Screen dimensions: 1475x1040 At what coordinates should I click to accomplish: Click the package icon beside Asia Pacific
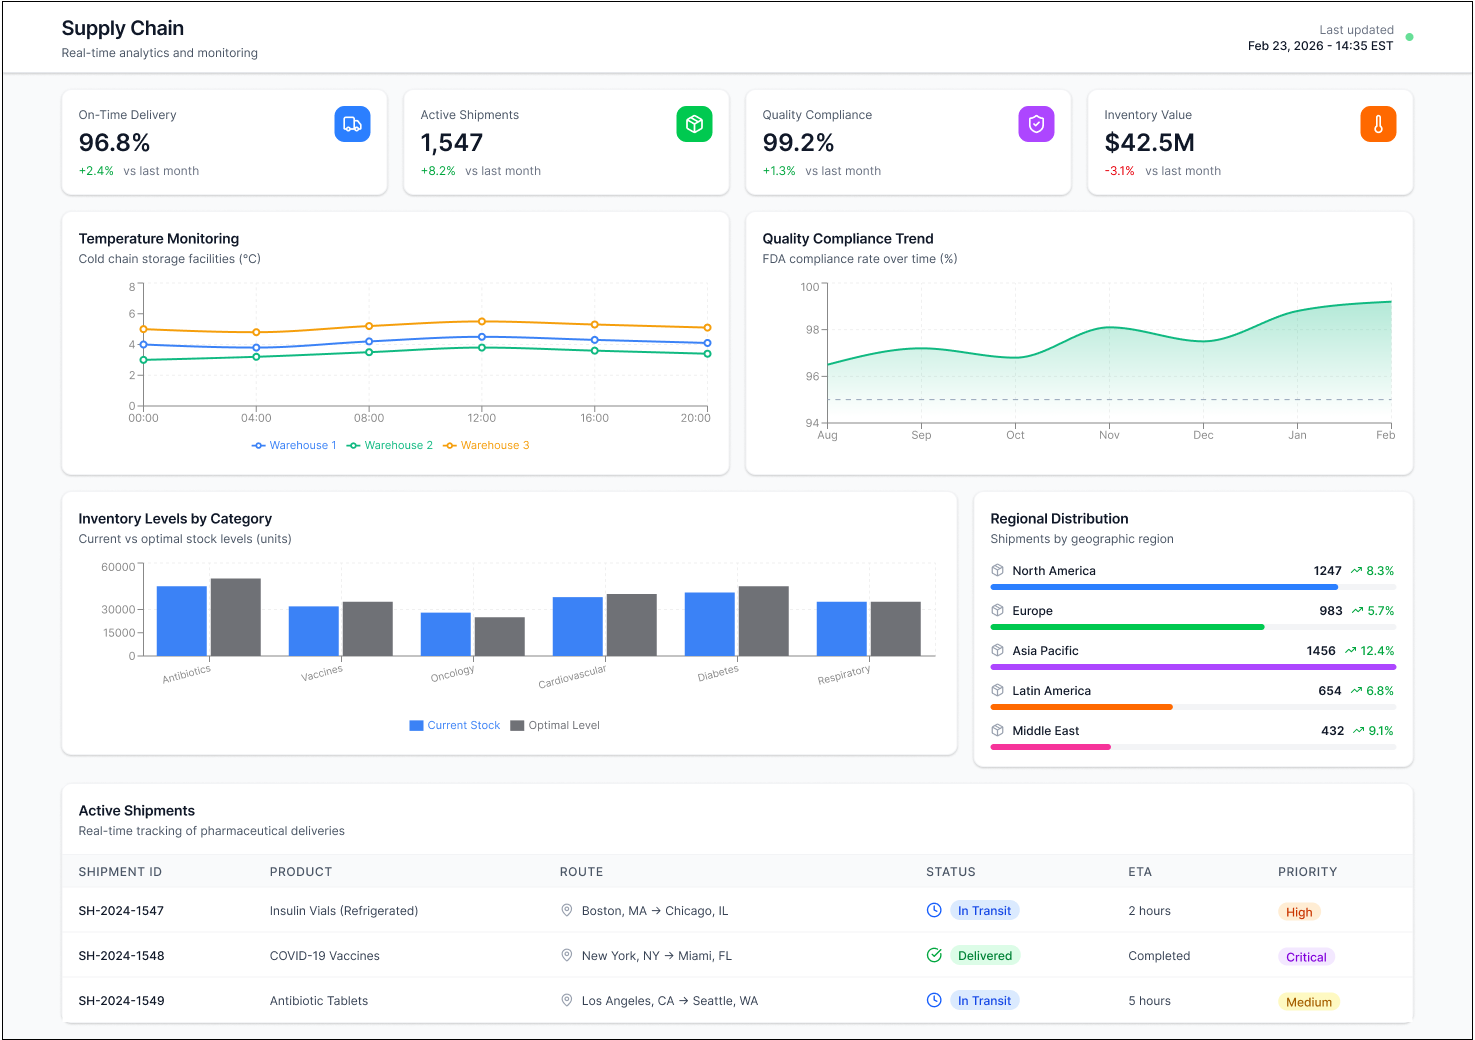997,650
